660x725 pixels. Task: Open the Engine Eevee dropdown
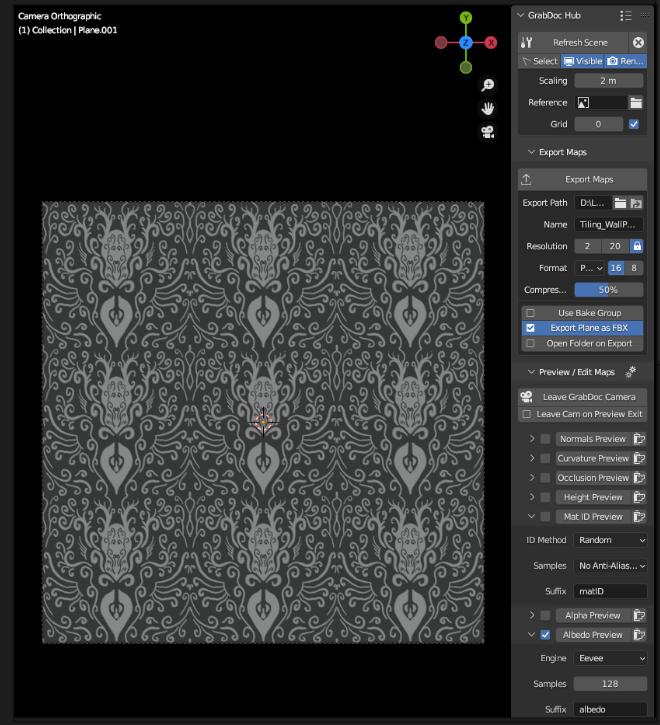610,658
